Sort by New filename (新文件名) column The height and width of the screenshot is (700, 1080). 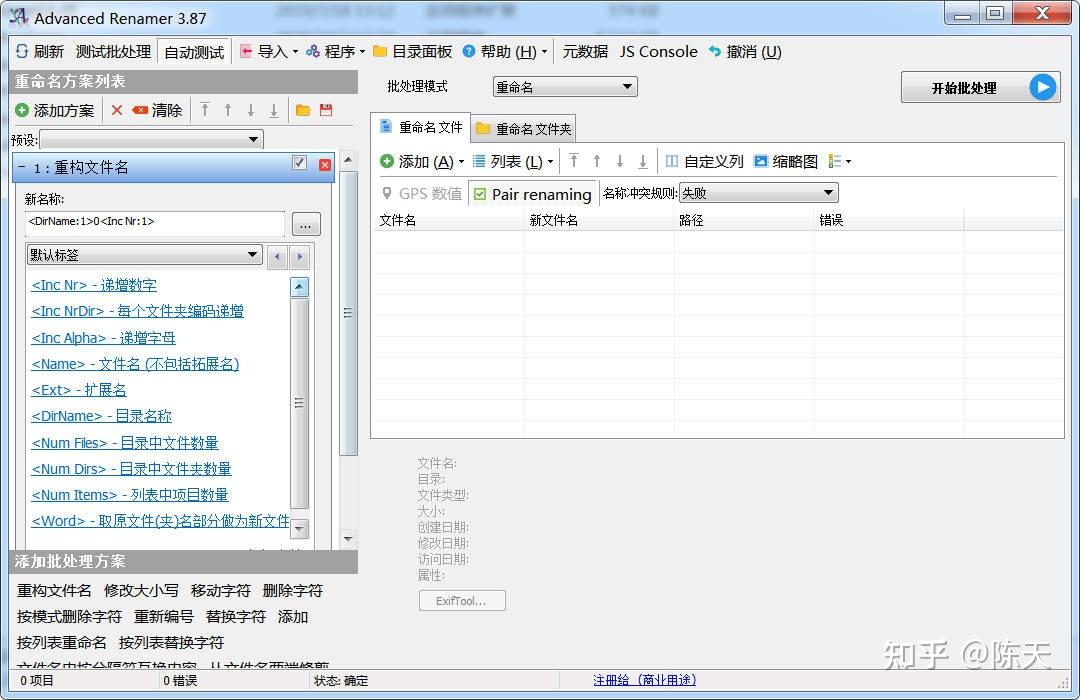pyautogui.click(x=599, y=220)
